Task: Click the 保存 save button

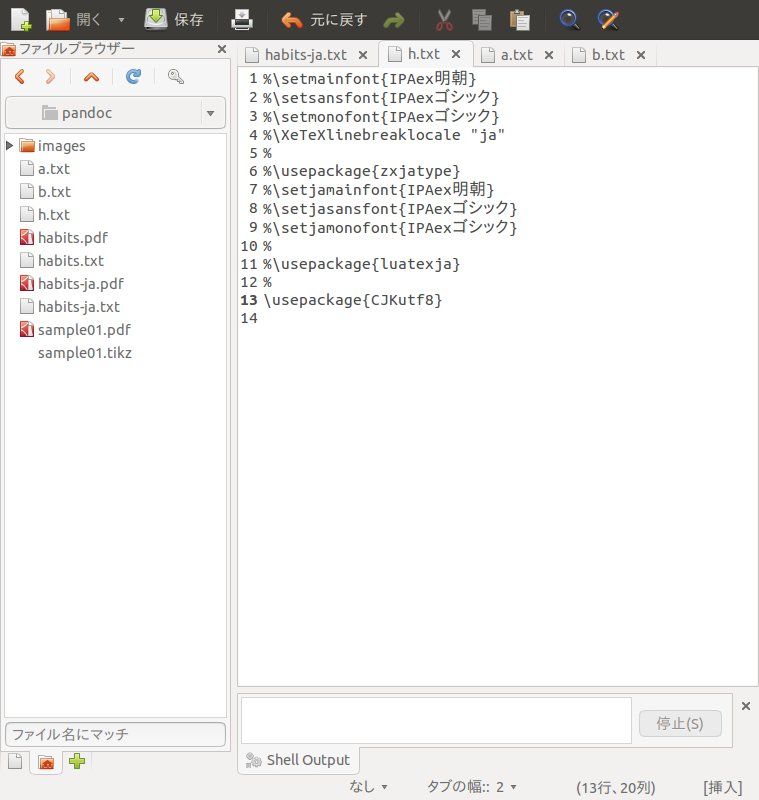Action: pyautogui.click(x=174, y=20)
